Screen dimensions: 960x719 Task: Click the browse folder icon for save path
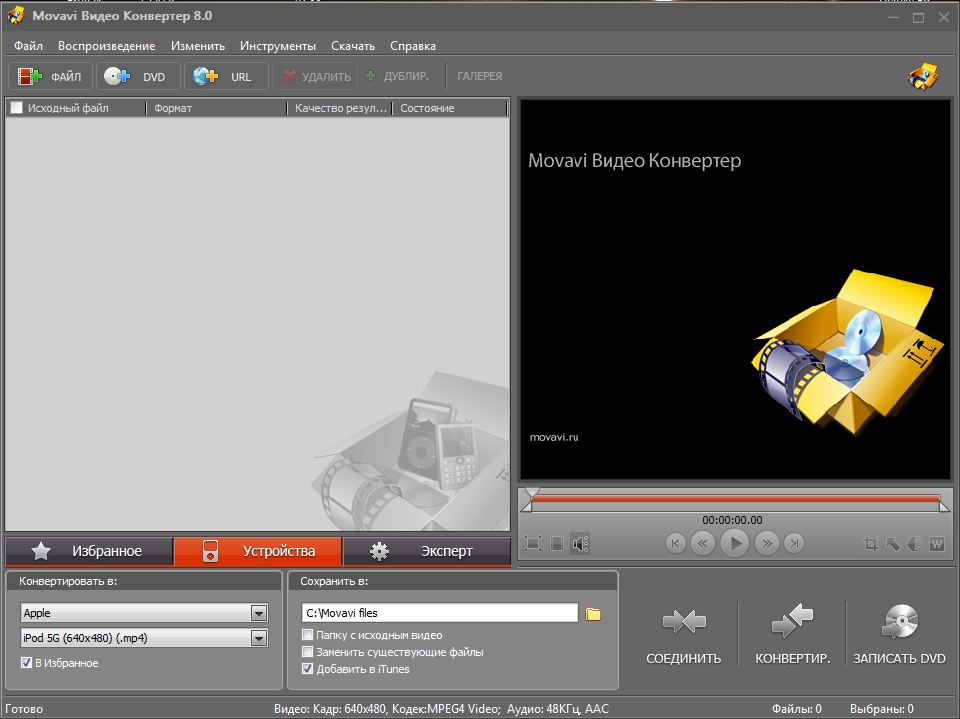pos(593,613)
